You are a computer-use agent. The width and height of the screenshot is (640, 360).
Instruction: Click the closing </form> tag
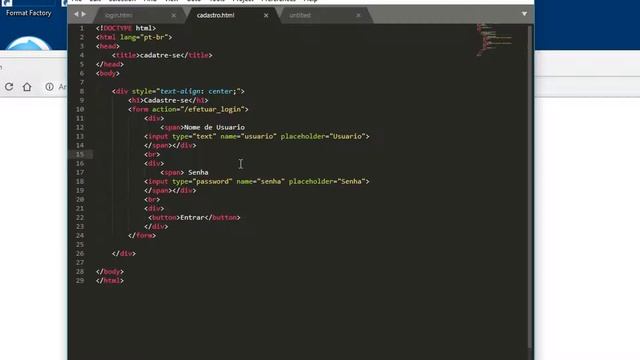[142, 236]
